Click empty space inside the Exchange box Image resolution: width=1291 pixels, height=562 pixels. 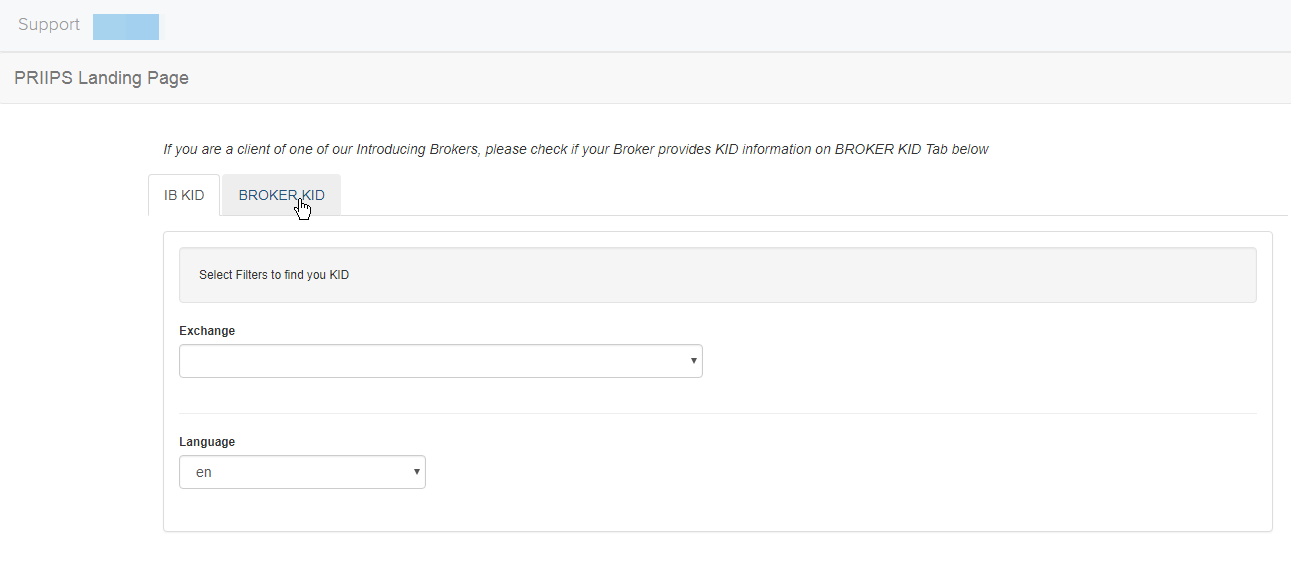point(430,361)
